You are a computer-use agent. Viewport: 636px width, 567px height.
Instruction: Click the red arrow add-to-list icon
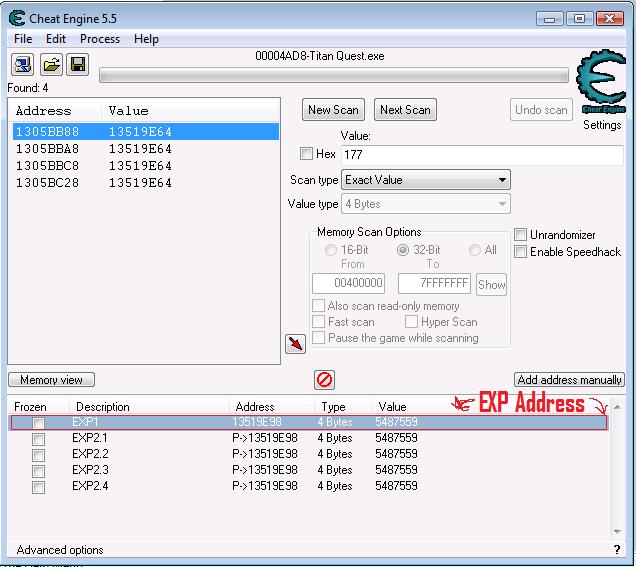pyautogui.click(x=295, y=344)
